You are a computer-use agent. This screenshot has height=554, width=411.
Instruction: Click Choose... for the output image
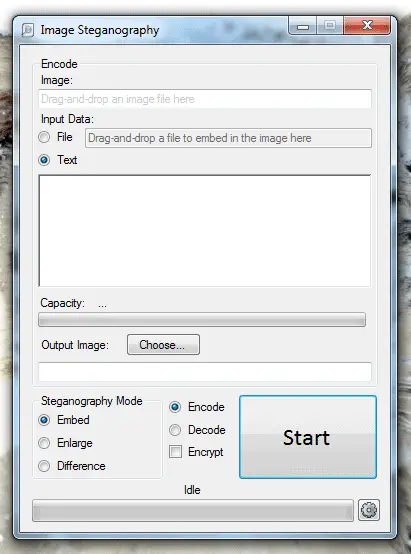tap(163, 344)
